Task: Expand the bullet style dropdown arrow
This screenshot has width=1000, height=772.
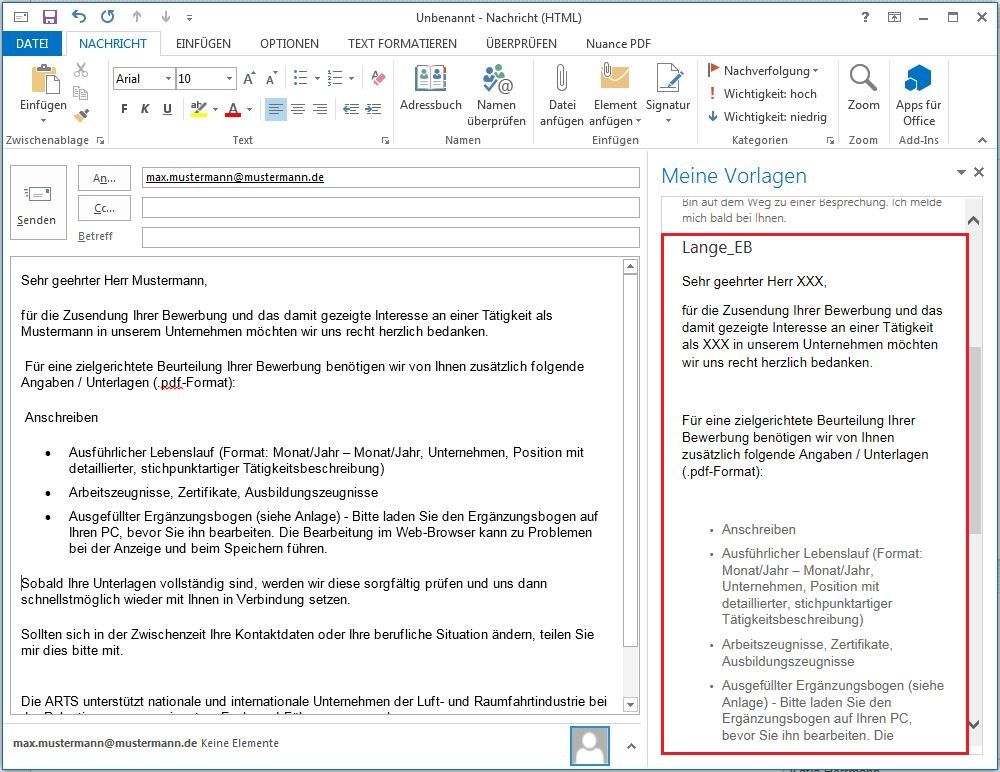Action: (x=318, y=78)
